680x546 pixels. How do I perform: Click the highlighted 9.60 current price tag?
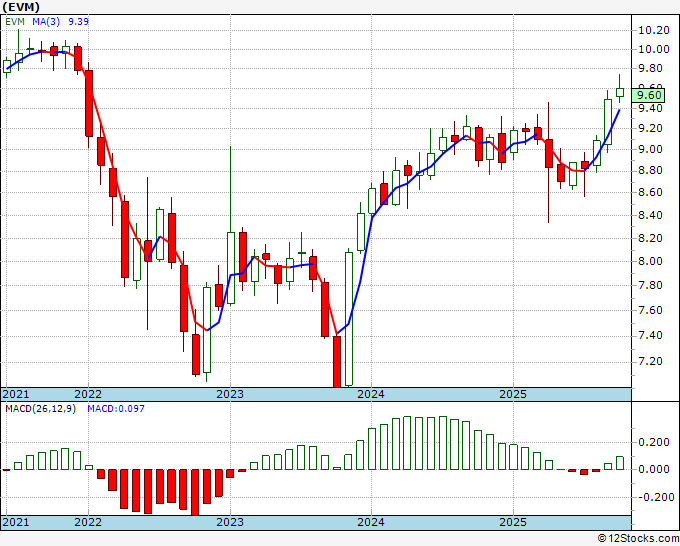pyautogui.click(x=648, y=95)
